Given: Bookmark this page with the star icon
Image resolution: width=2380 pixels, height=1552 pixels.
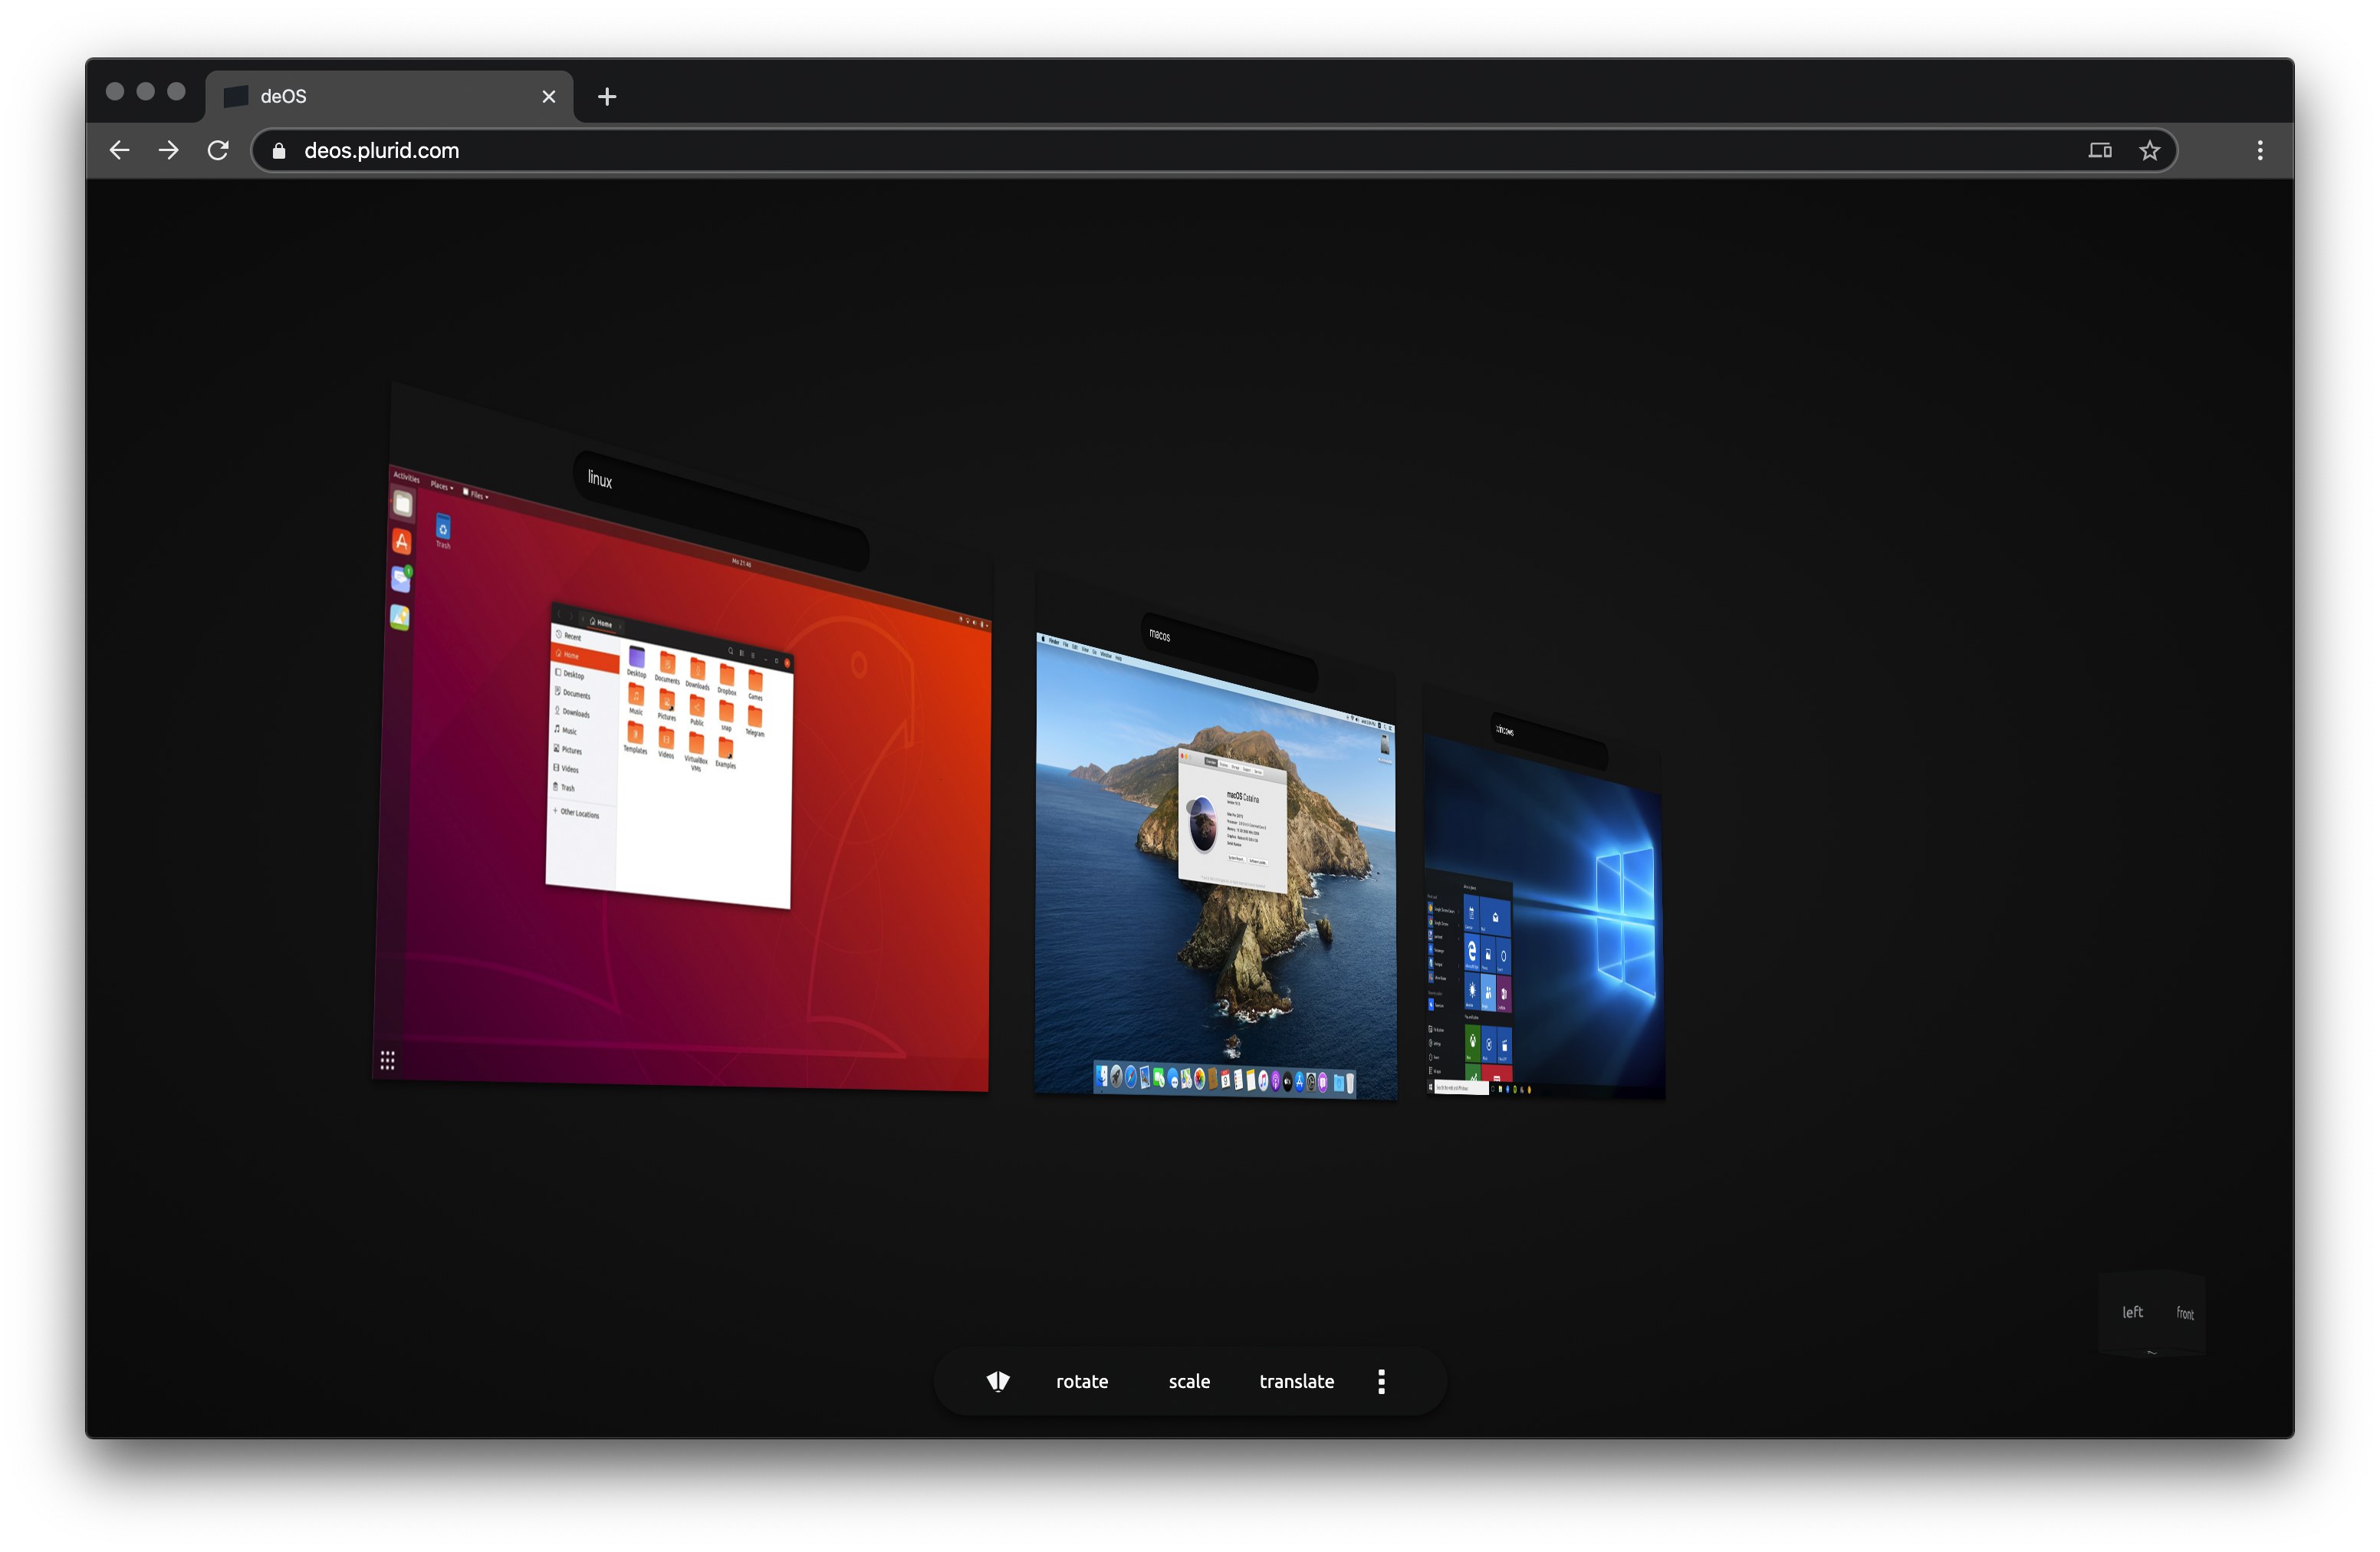Looking at the screenshot, I should tap(2149, 150).
